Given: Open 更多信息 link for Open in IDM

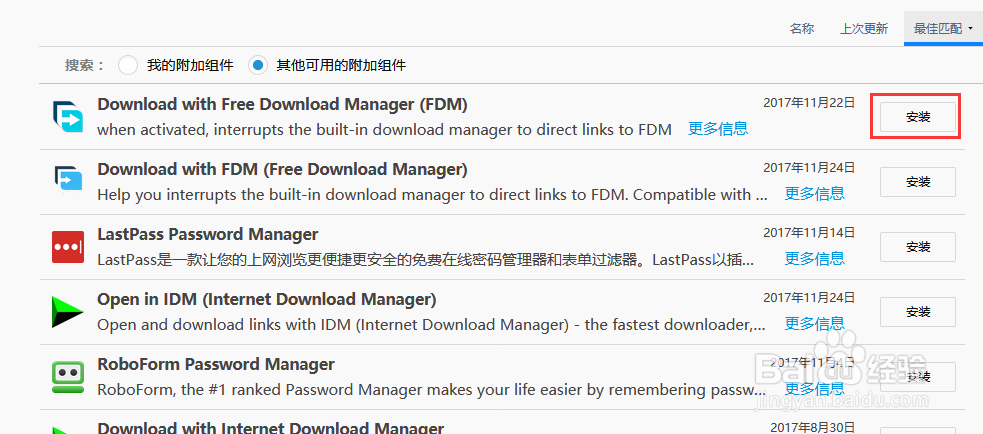Looking at the screenshot, I should point(814,324).
